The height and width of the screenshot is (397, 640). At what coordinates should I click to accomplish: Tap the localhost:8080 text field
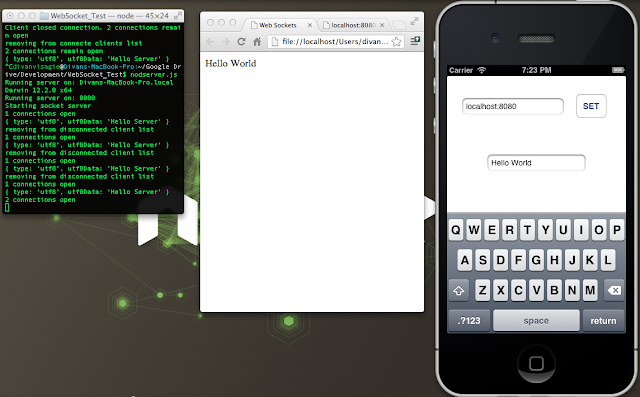coord(513,106)
